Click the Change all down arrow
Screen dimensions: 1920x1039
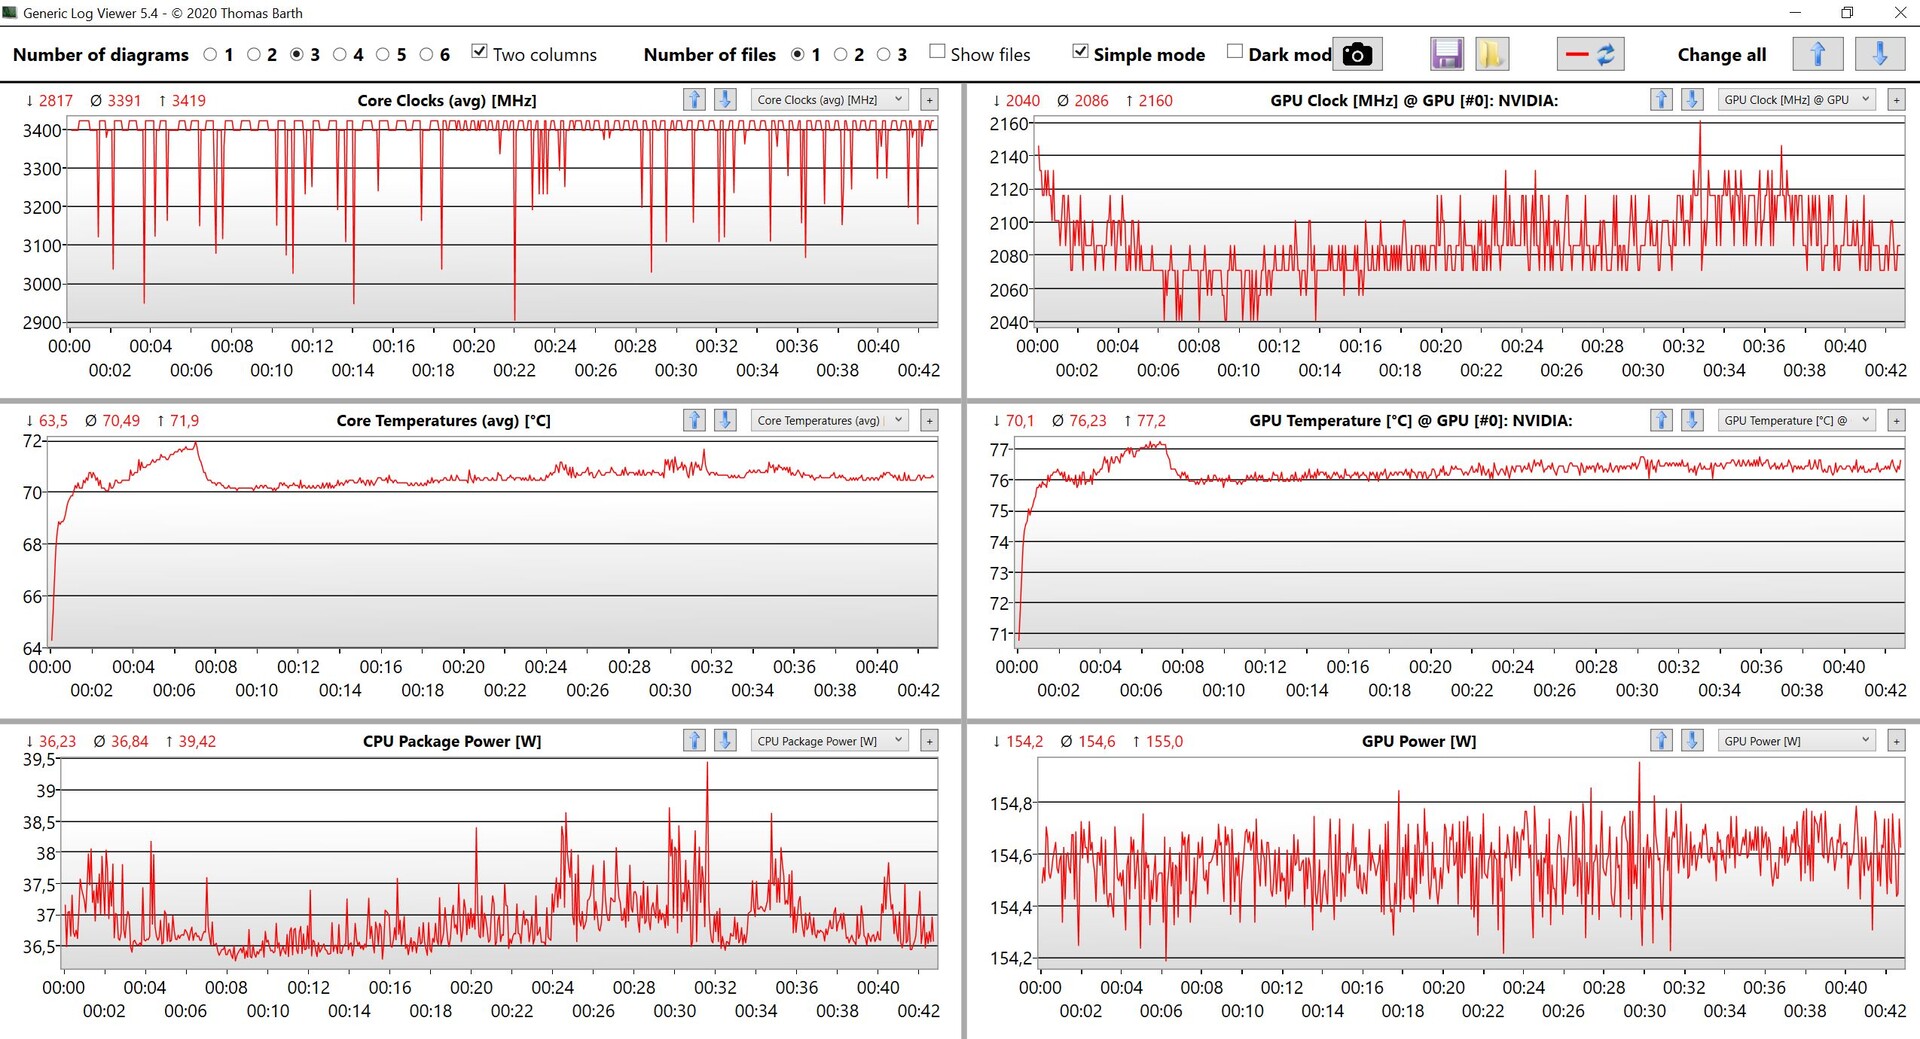pyautogui.click(x=1879, y=54)
